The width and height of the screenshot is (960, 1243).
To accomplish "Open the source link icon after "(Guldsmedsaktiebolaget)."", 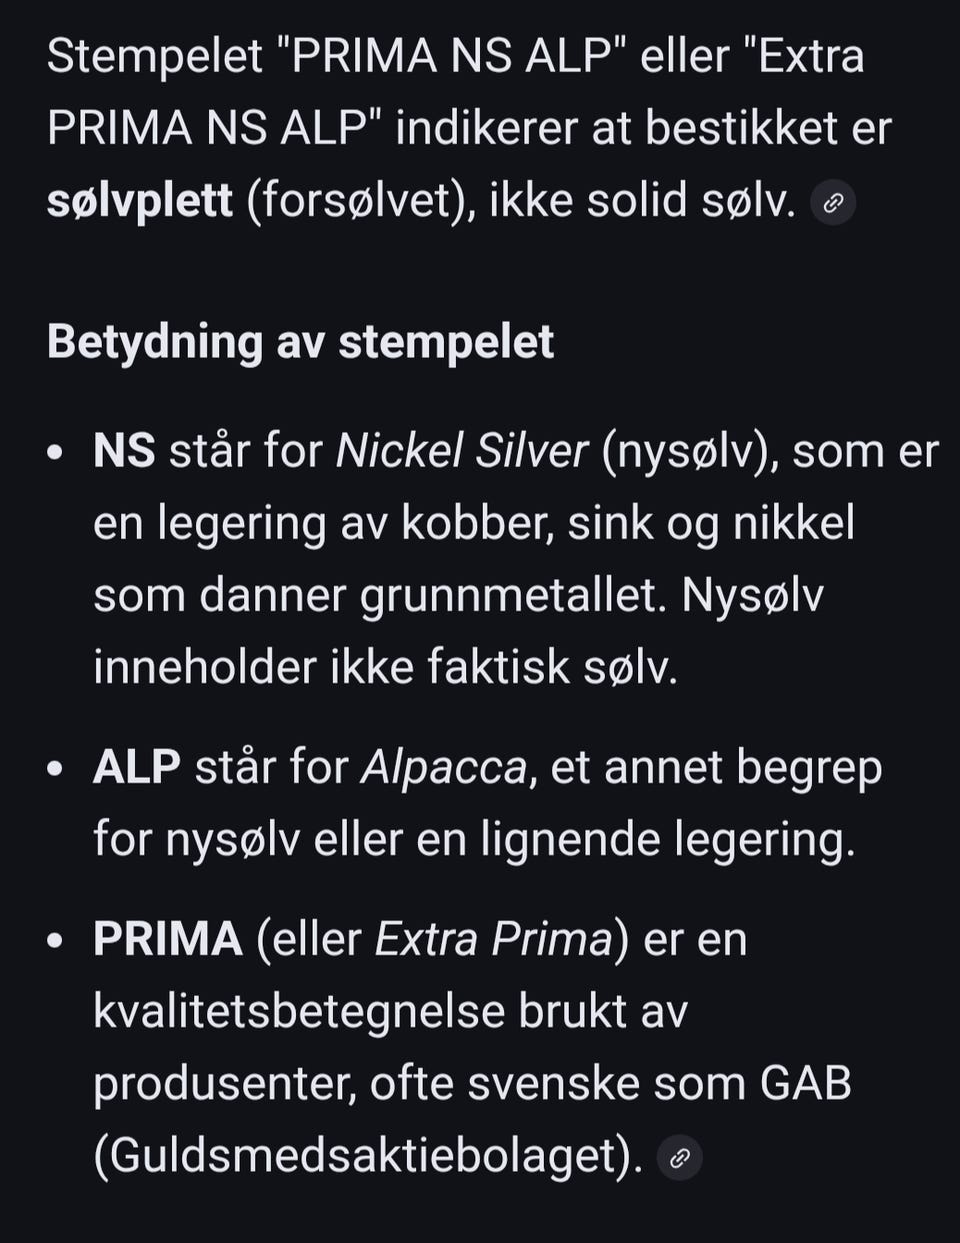I will 680,1158.
